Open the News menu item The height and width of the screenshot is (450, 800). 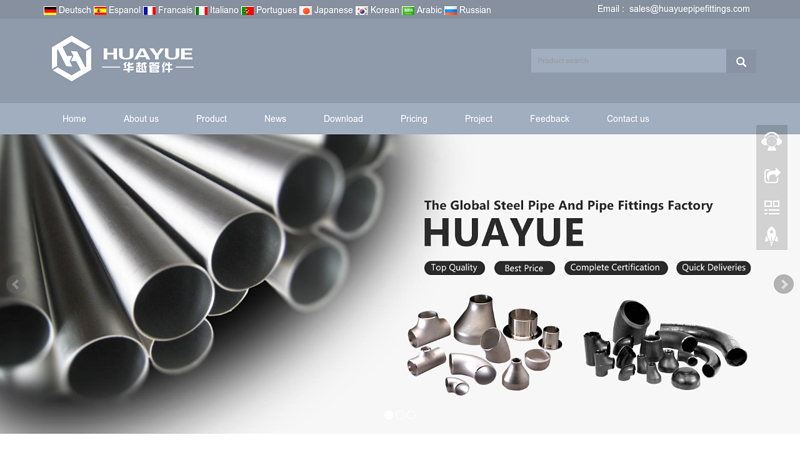275,119
